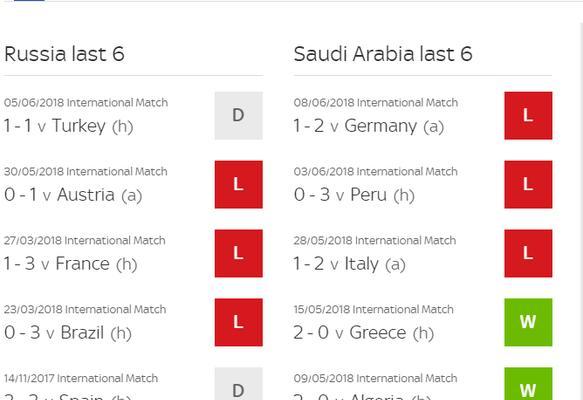The width and height of the screenshot is (583, 400).
Task: Click the W badge for Algeria match
Action: click(x=528, y=384)
